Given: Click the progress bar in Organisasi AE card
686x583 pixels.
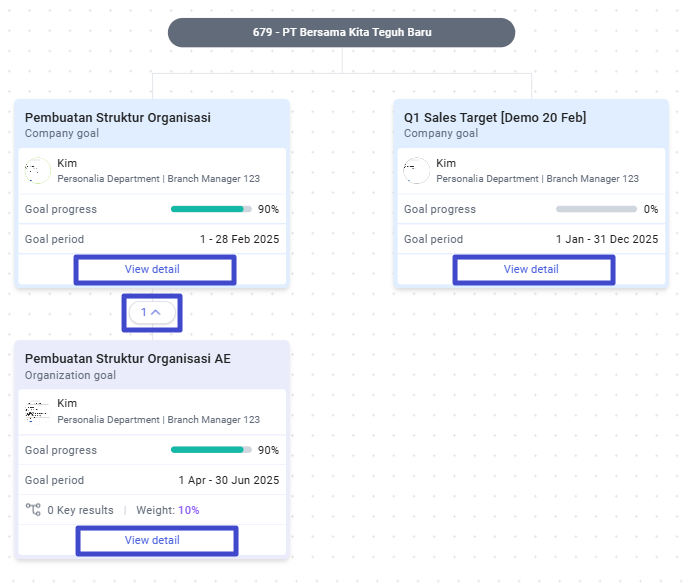Looking at the screenshot, I should [211, 450].
